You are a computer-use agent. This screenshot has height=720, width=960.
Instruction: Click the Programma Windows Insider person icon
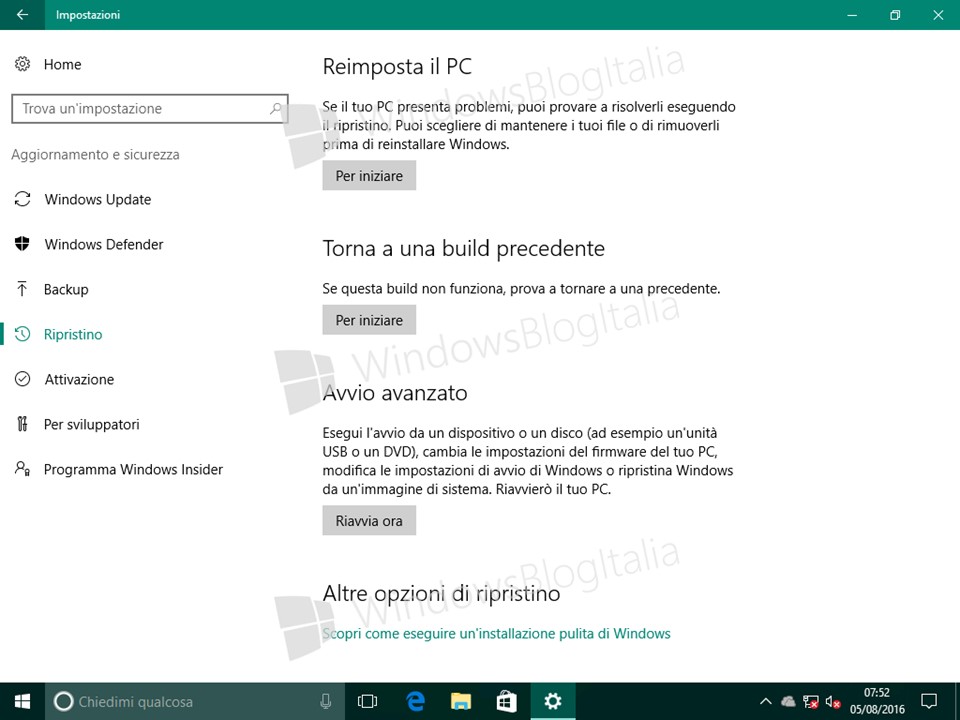pyautogui.click(x=22, y=469)
